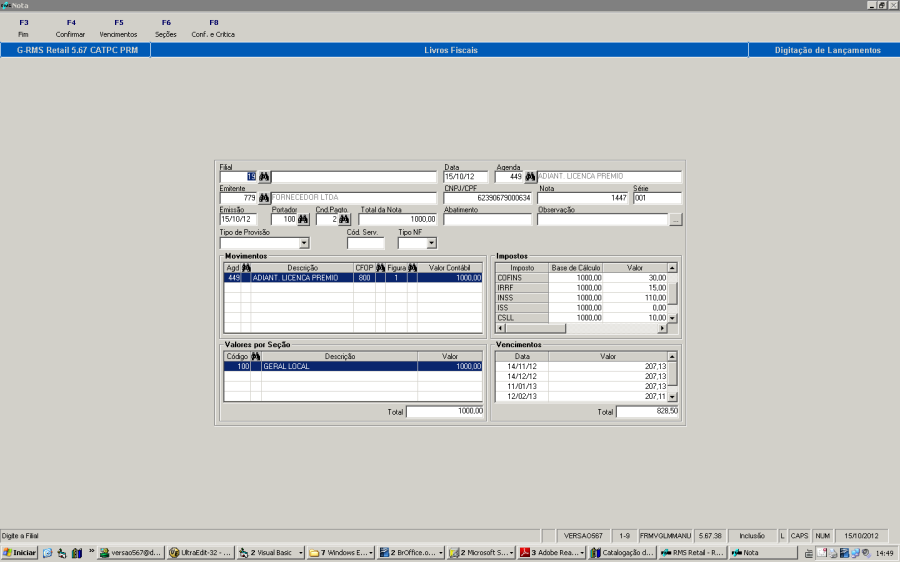Click the Abatimento input field
The image size is (900, 562).
pos(488,219)
